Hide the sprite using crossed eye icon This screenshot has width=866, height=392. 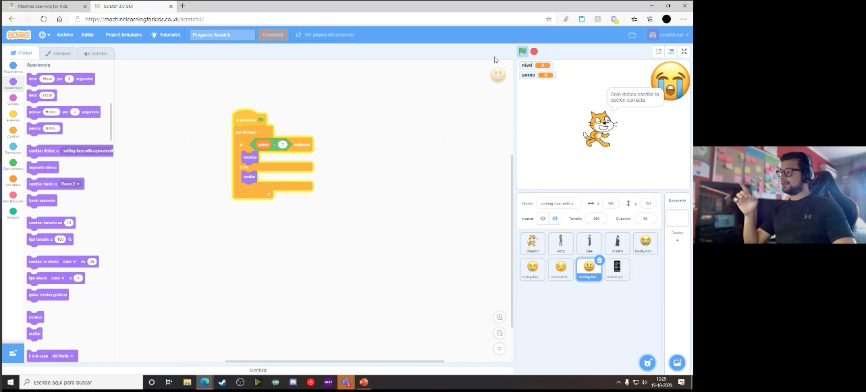555,219
